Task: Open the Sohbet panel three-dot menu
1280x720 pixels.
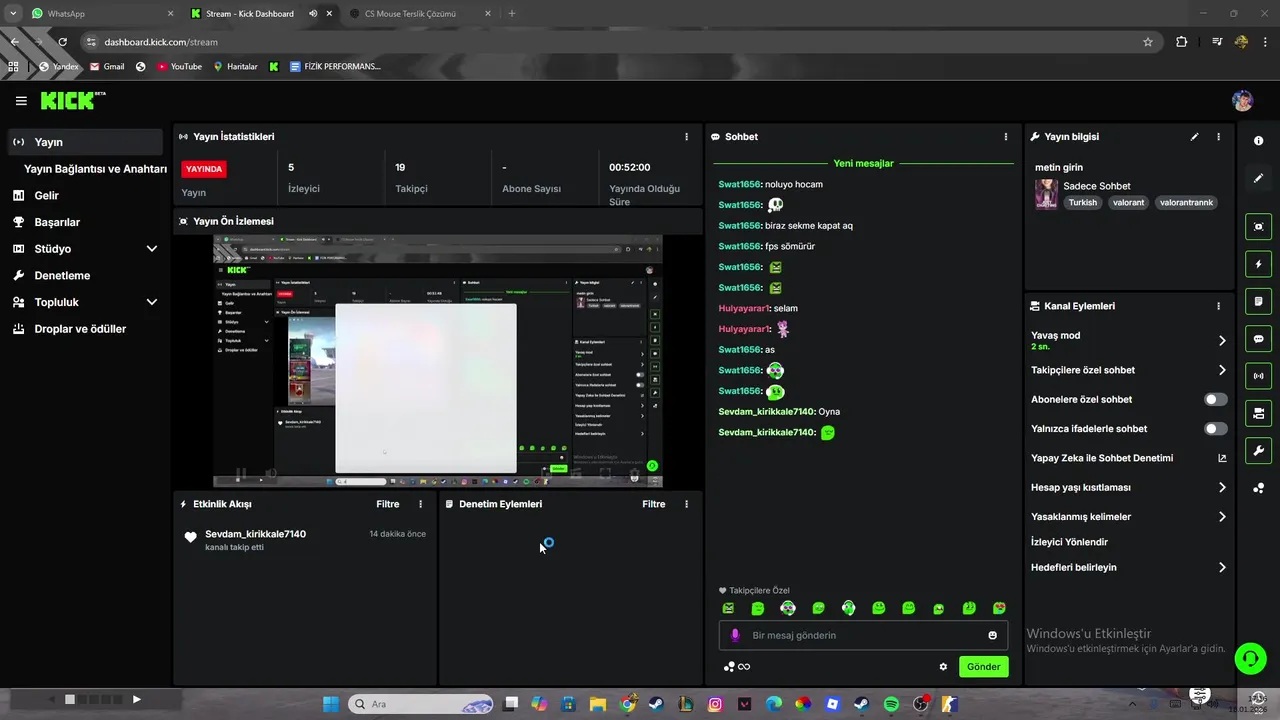Action: [1006, 137]
